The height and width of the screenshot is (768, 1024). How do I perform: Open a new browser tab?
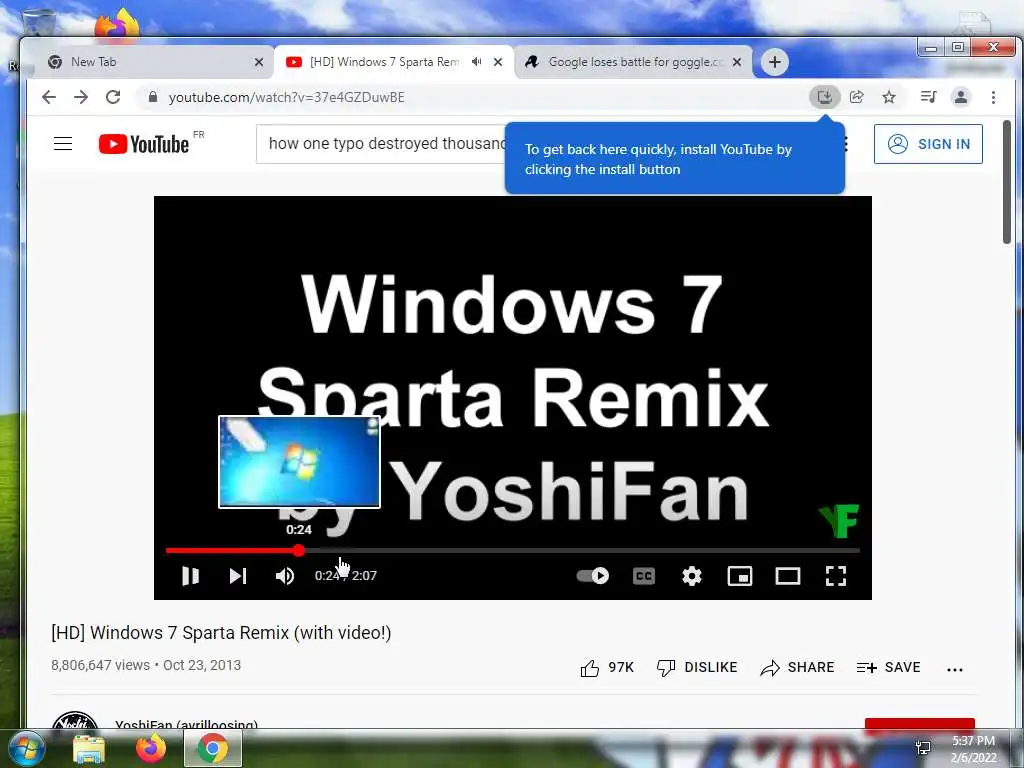click(x=775, y=62)
